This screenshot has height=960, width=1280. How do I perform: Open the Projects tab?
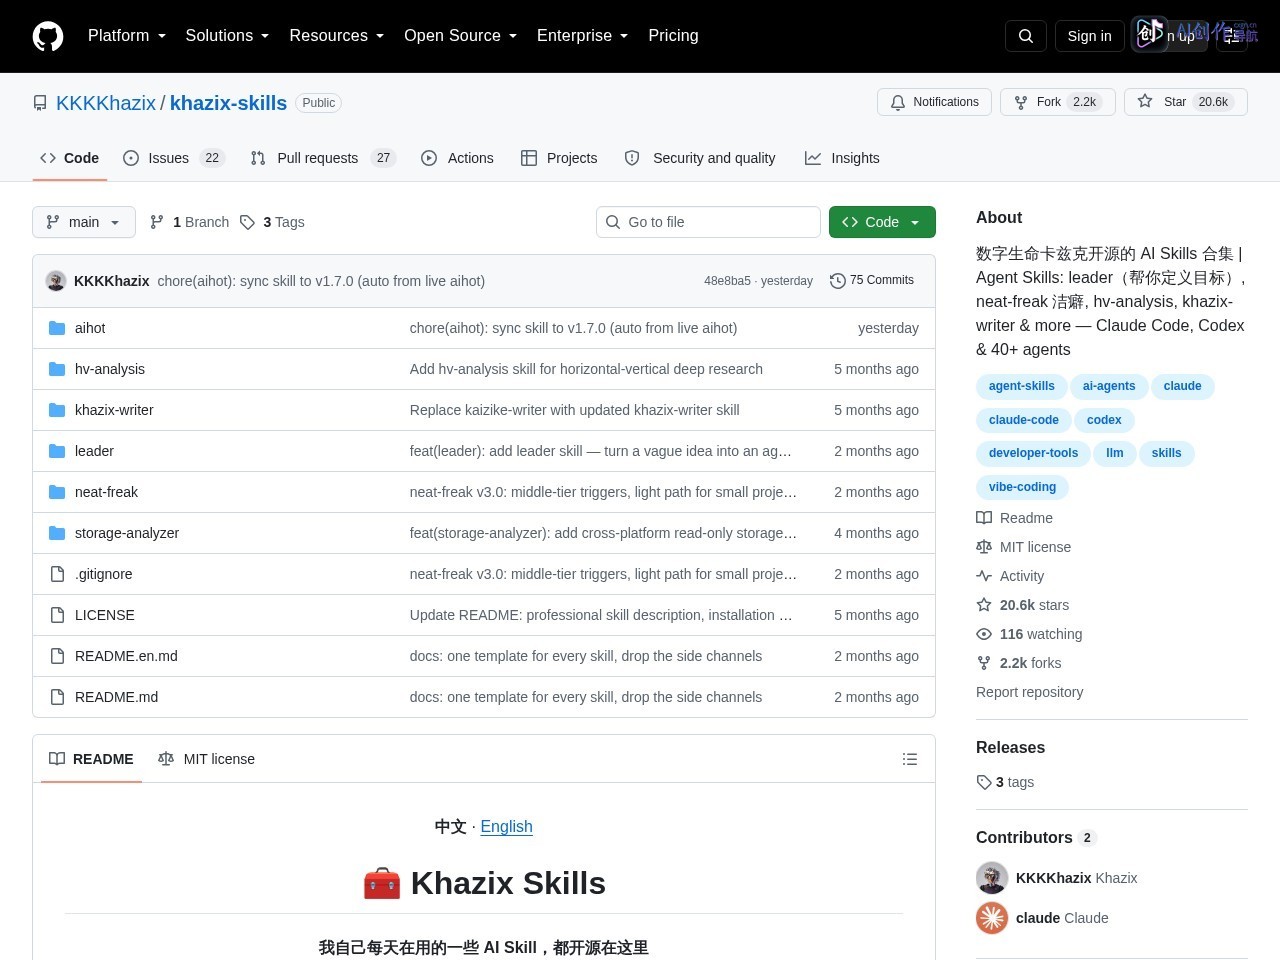(559, 158)
